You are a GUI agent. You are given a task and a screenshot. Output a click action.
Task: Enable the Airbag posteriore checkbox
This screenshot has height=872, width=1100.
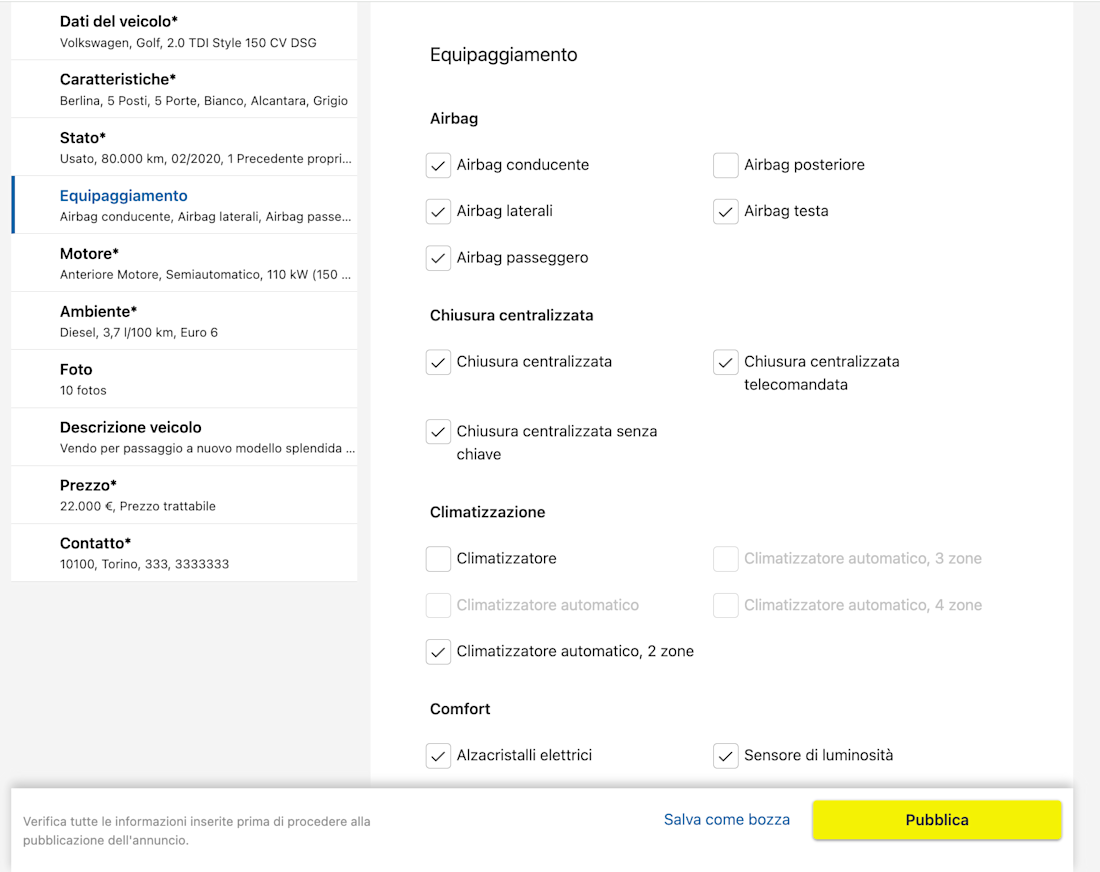(725, 165)
